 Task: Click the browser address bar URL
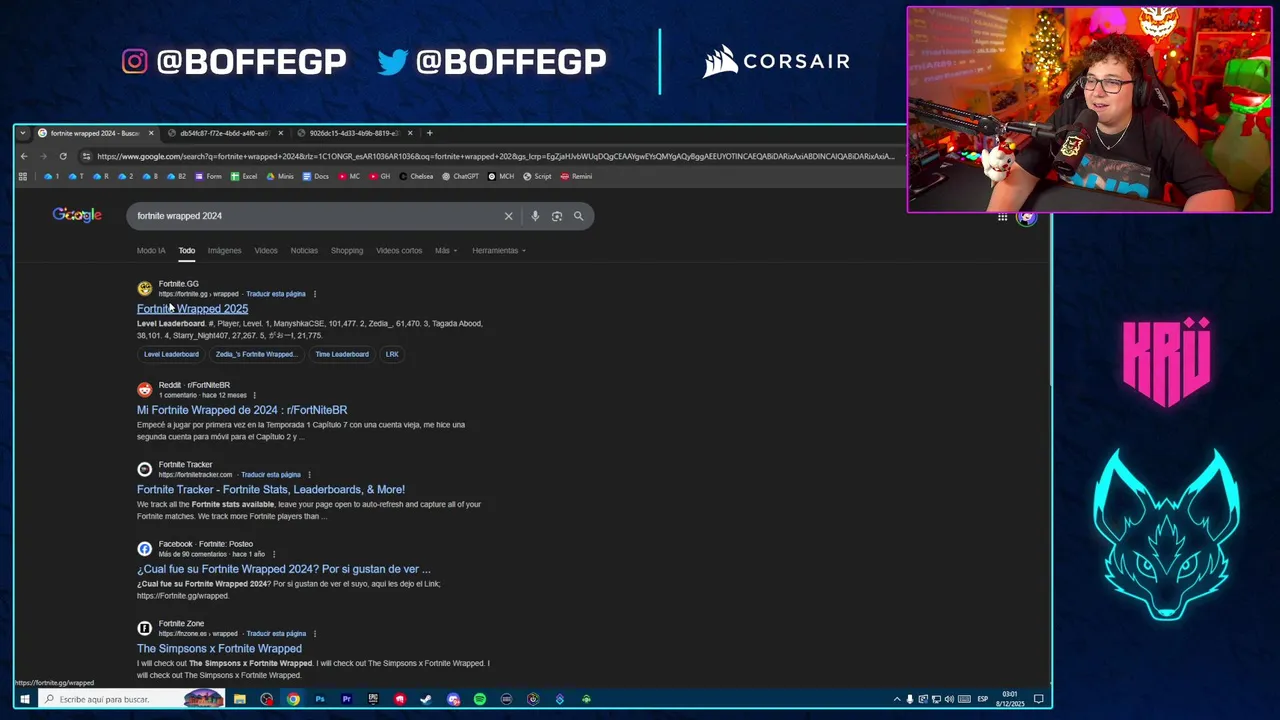[x=495, y=156]
